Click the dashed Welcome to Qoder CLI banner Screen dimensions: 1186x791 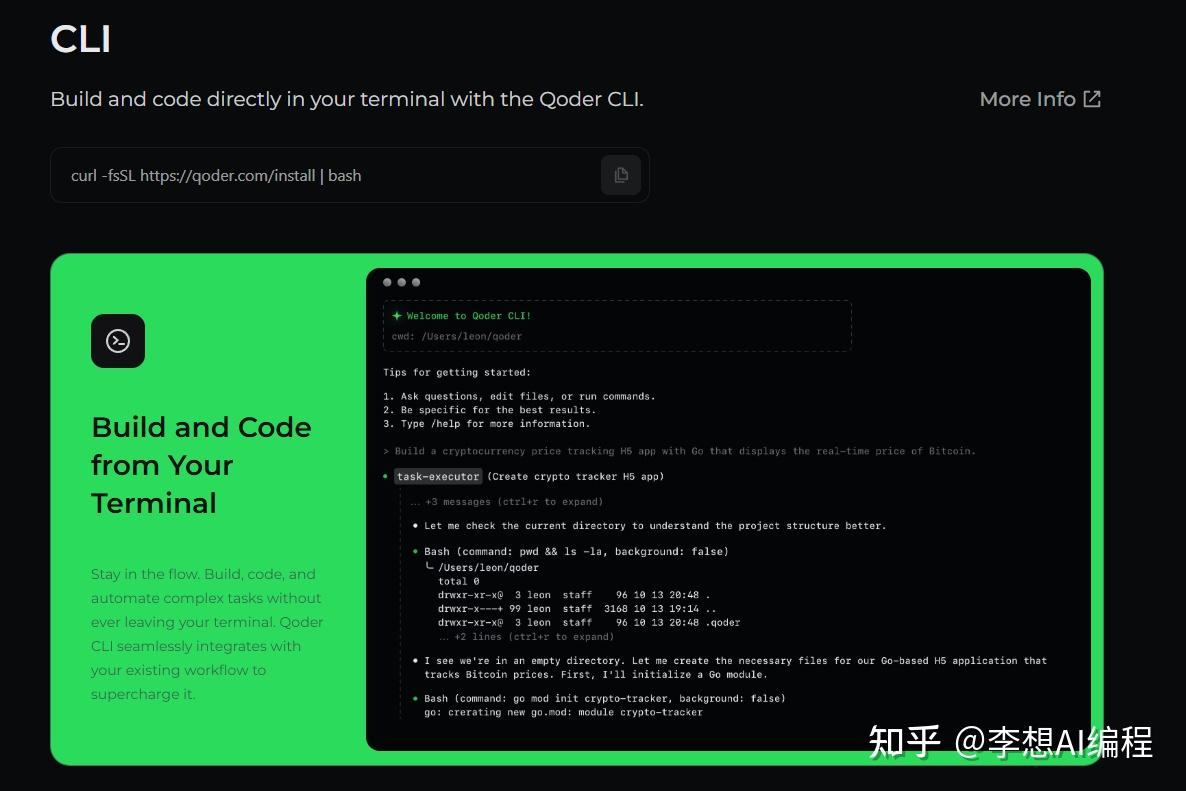[617, 325]
